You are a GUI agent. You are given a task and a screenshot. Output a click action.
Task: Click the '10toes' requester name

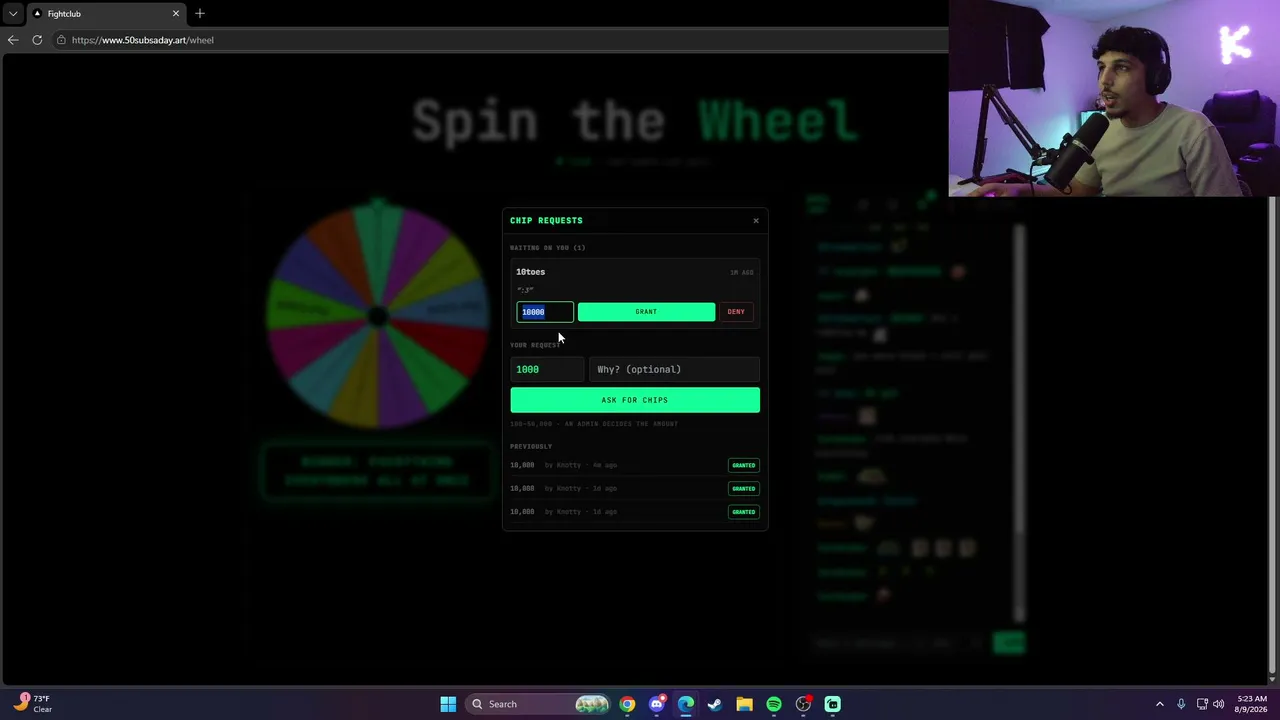pyautogui.click(x=530, y=272)
